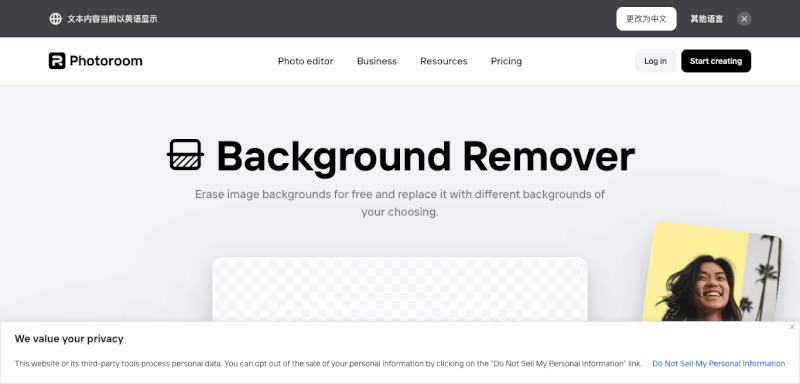The height and width of the screenshot is (384, 800).
Task: Click the globe language icon
Action: pos(55,19)
